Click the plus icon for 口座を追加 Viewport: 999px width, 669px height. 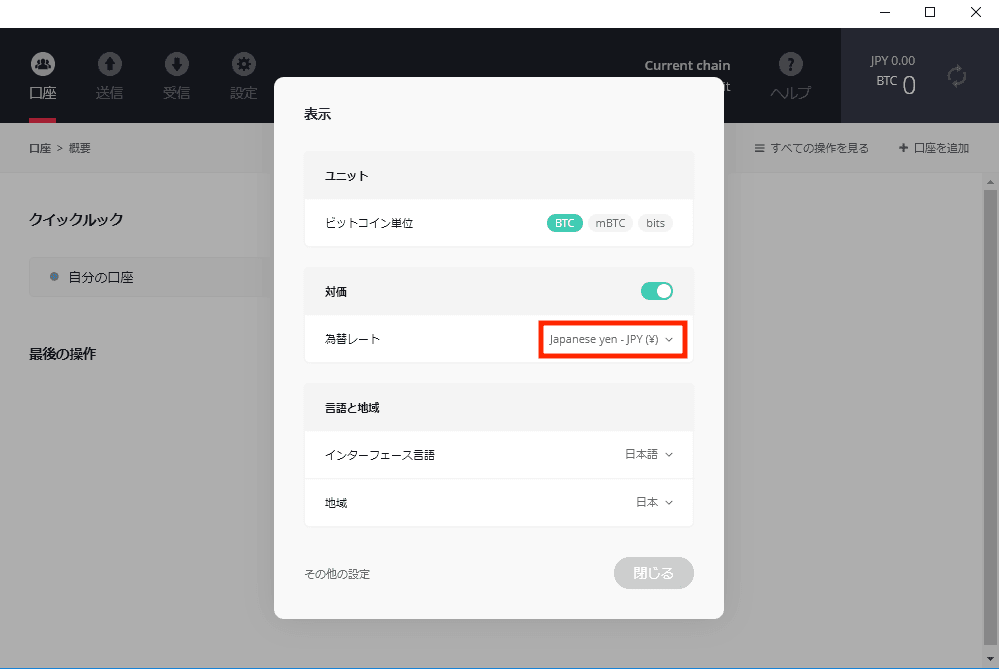904,148
